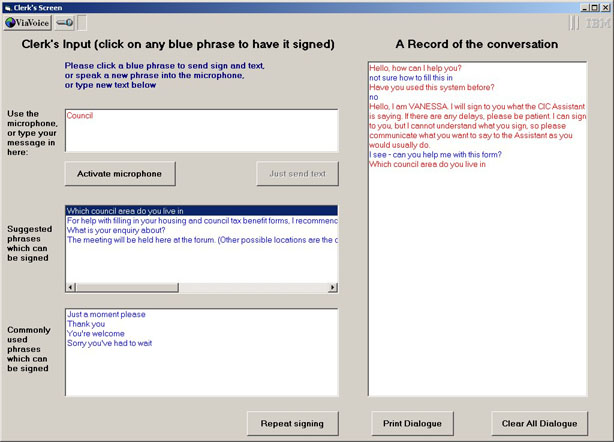
Task: Minimize the Clerk's Screen window
Action: tap(585, 8)
